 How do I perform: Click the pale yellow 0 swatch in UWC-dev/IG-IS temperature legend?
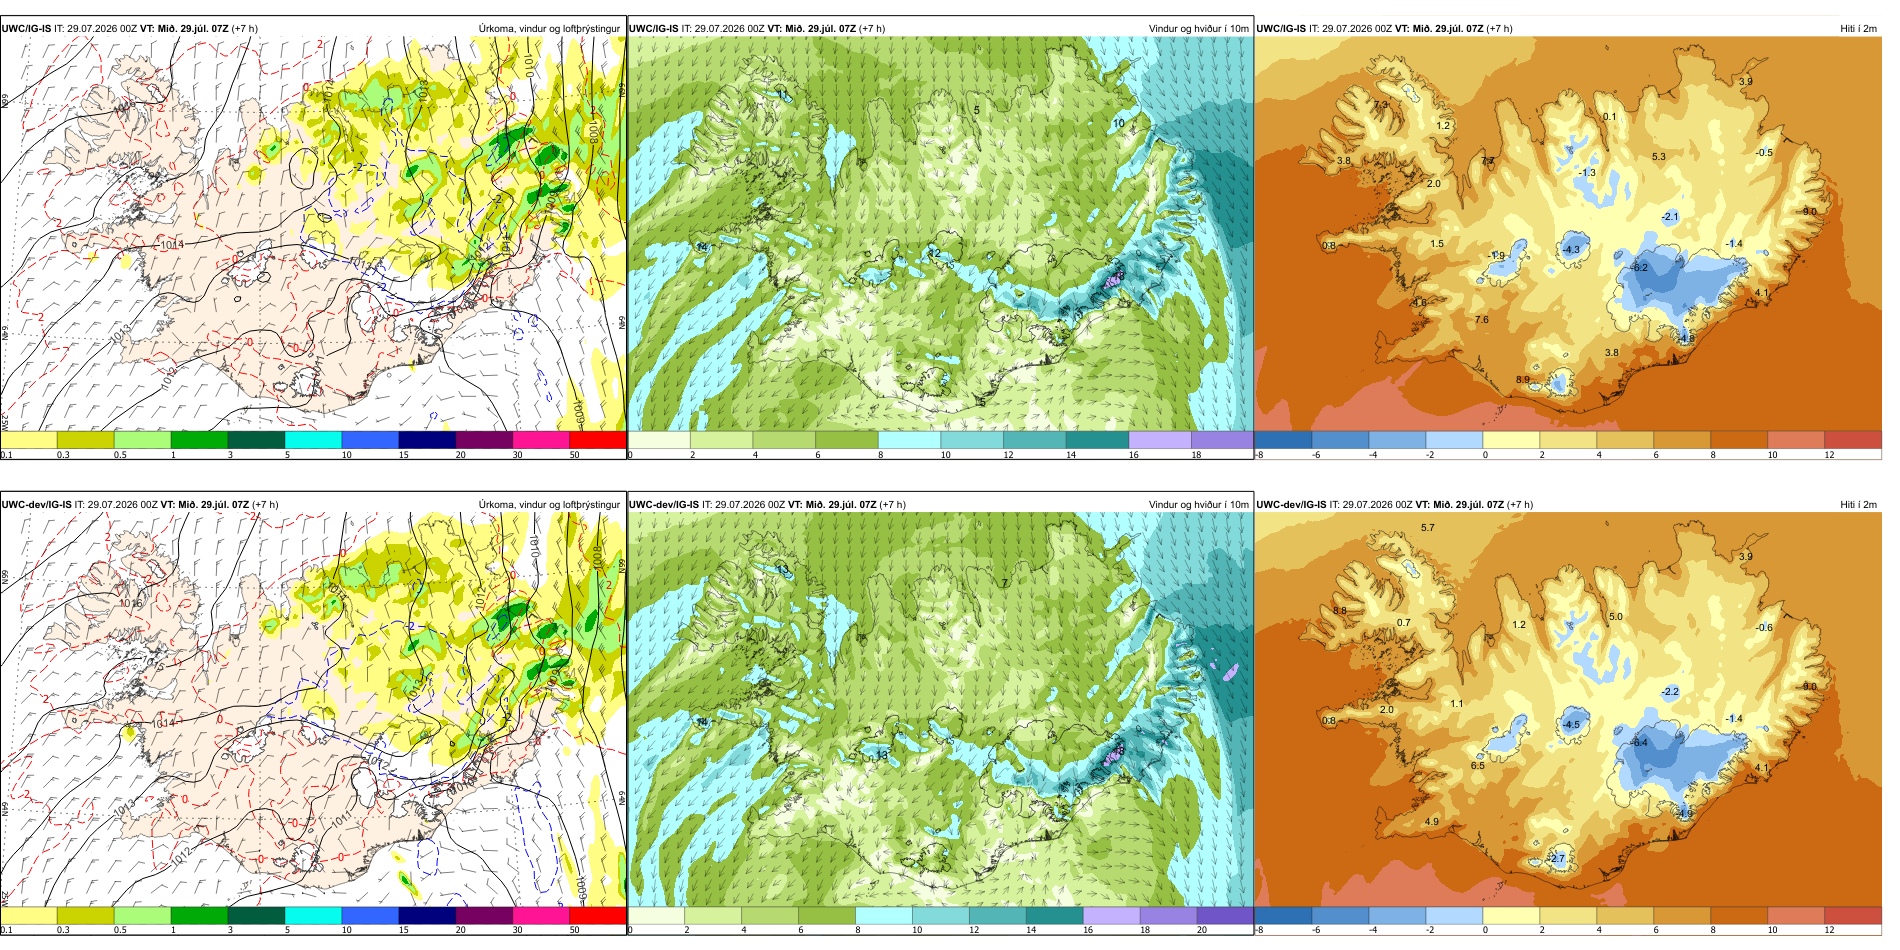coord(1511,915)
